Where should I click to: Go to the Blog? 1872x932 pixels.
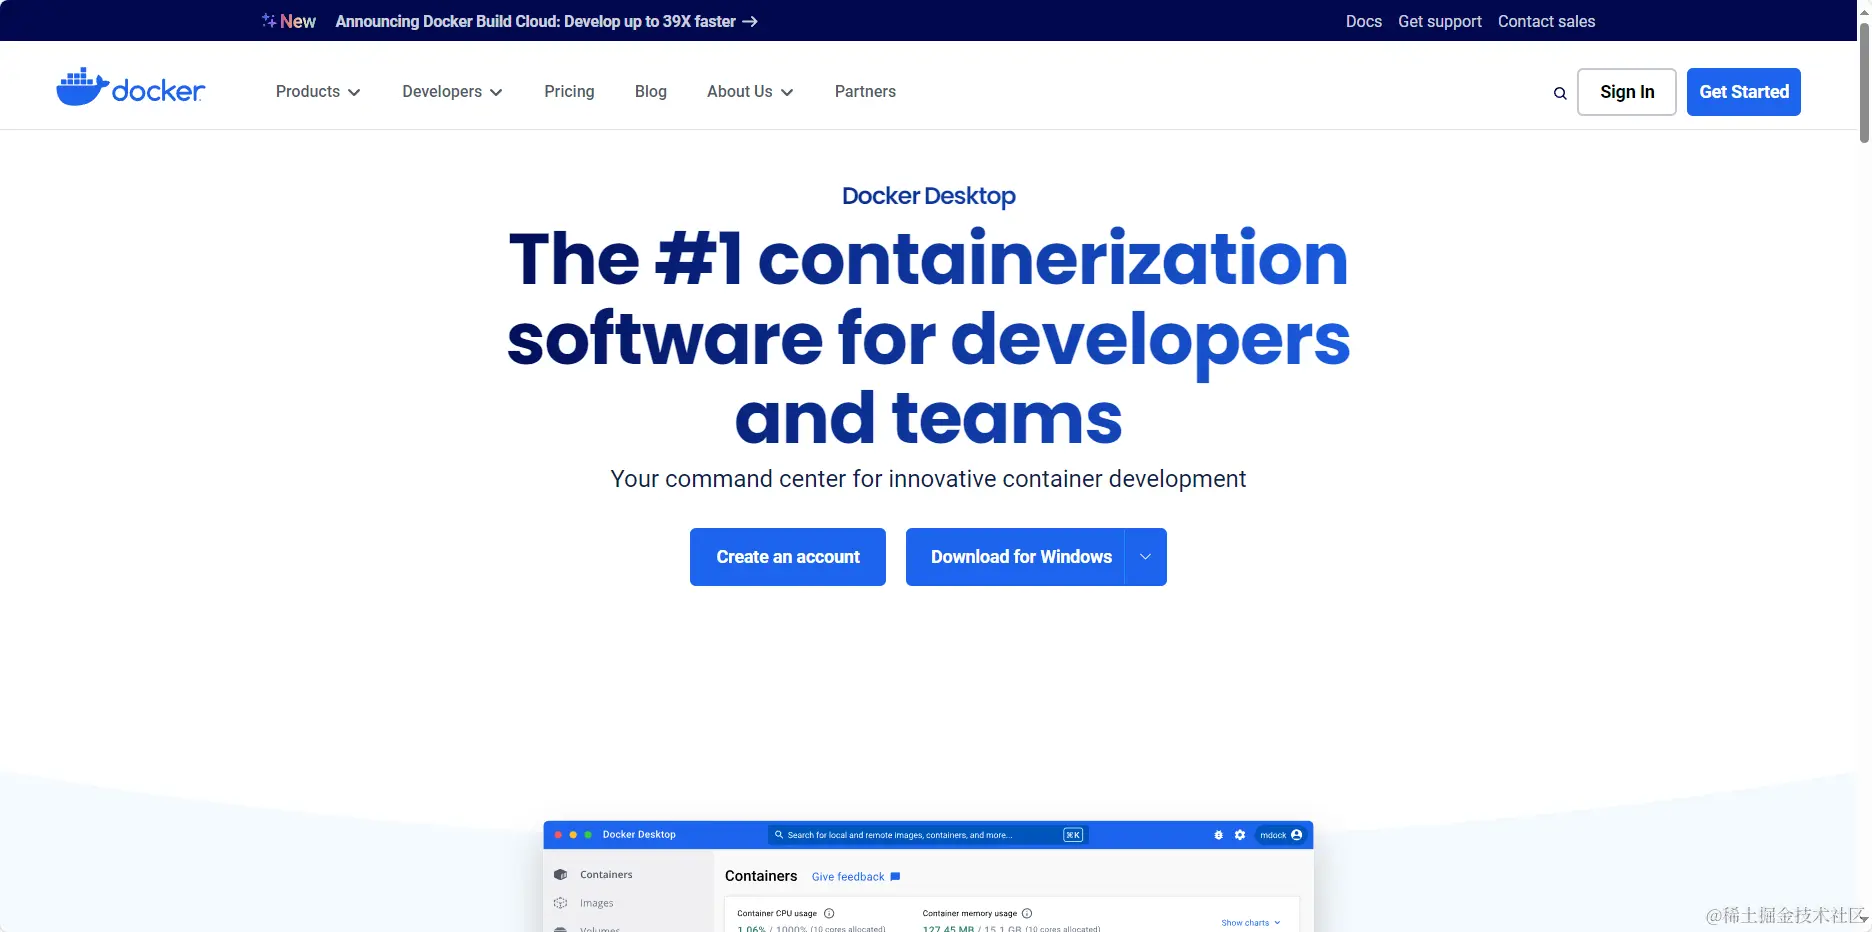click(x=651, y=92)
